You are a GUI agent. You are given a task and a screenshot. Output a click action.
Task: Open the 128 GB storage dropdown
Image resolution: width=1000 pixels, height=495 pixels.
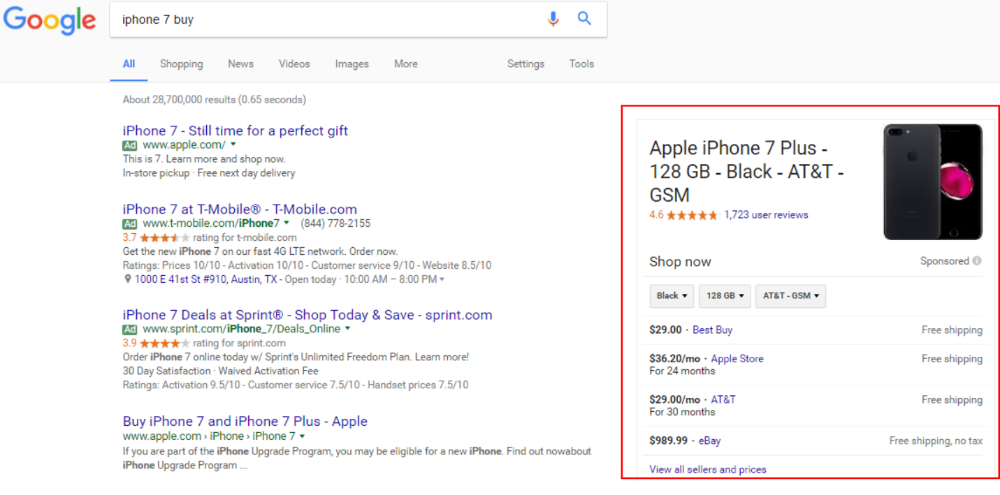[724, 296]
